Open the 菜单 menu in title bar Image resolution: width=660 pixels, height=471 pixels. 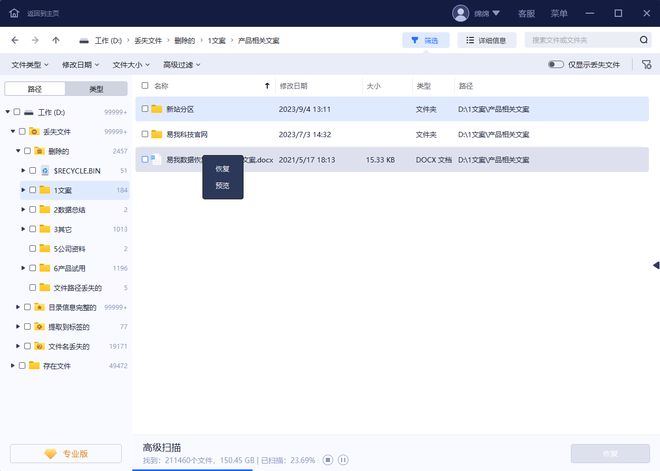(559, 13)
